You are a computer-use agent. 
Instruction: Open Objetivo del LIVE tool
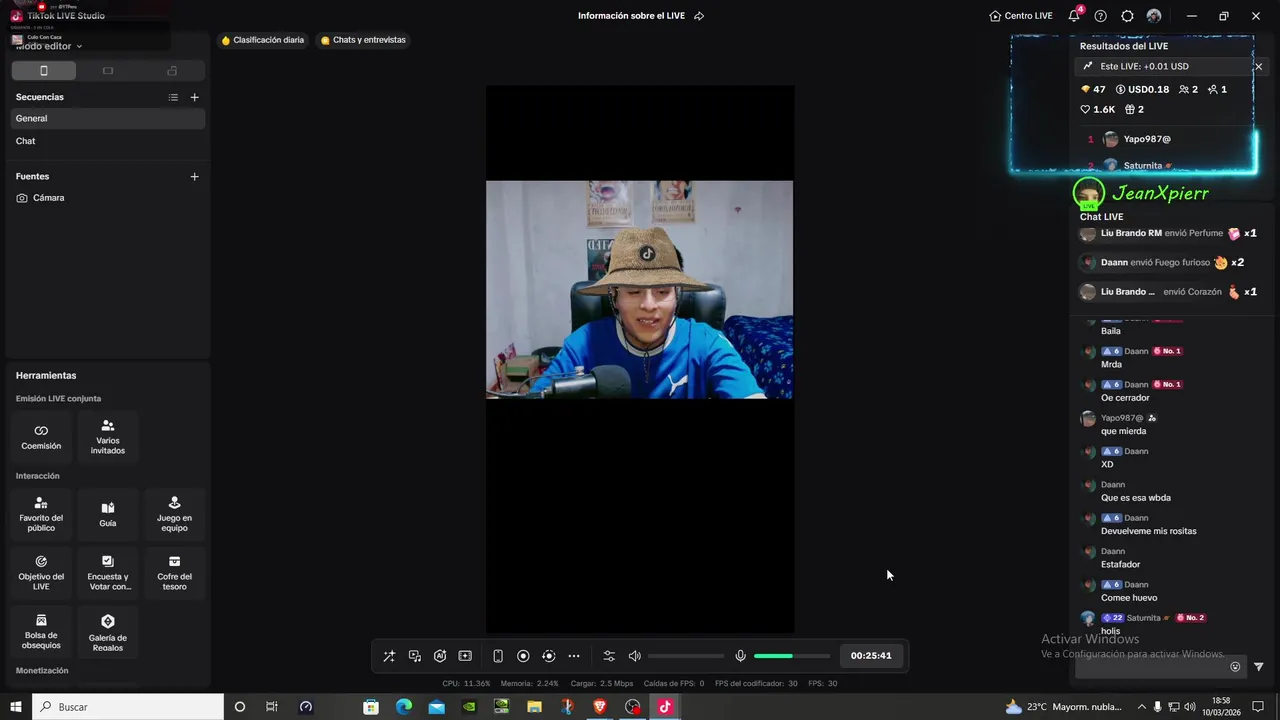41,573
